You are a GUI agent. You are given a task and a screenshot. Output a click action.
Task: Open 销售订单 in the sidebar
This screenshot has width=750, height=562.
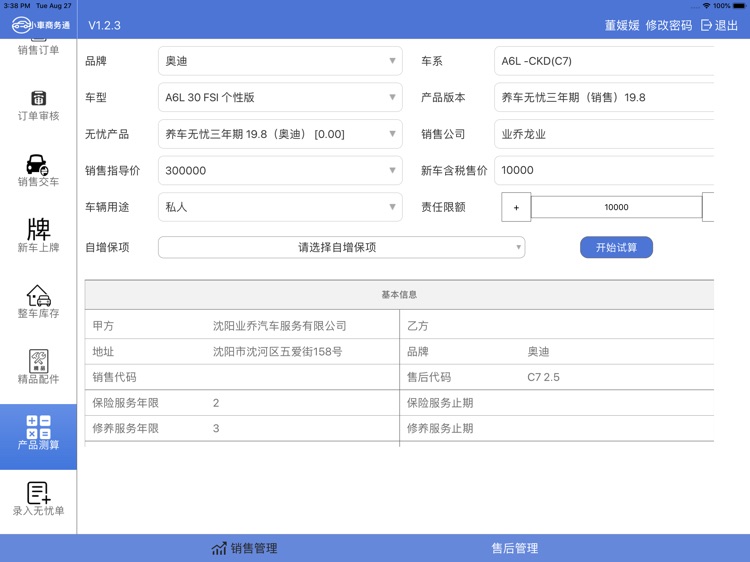pyautogui.click(x=38, y=49)
